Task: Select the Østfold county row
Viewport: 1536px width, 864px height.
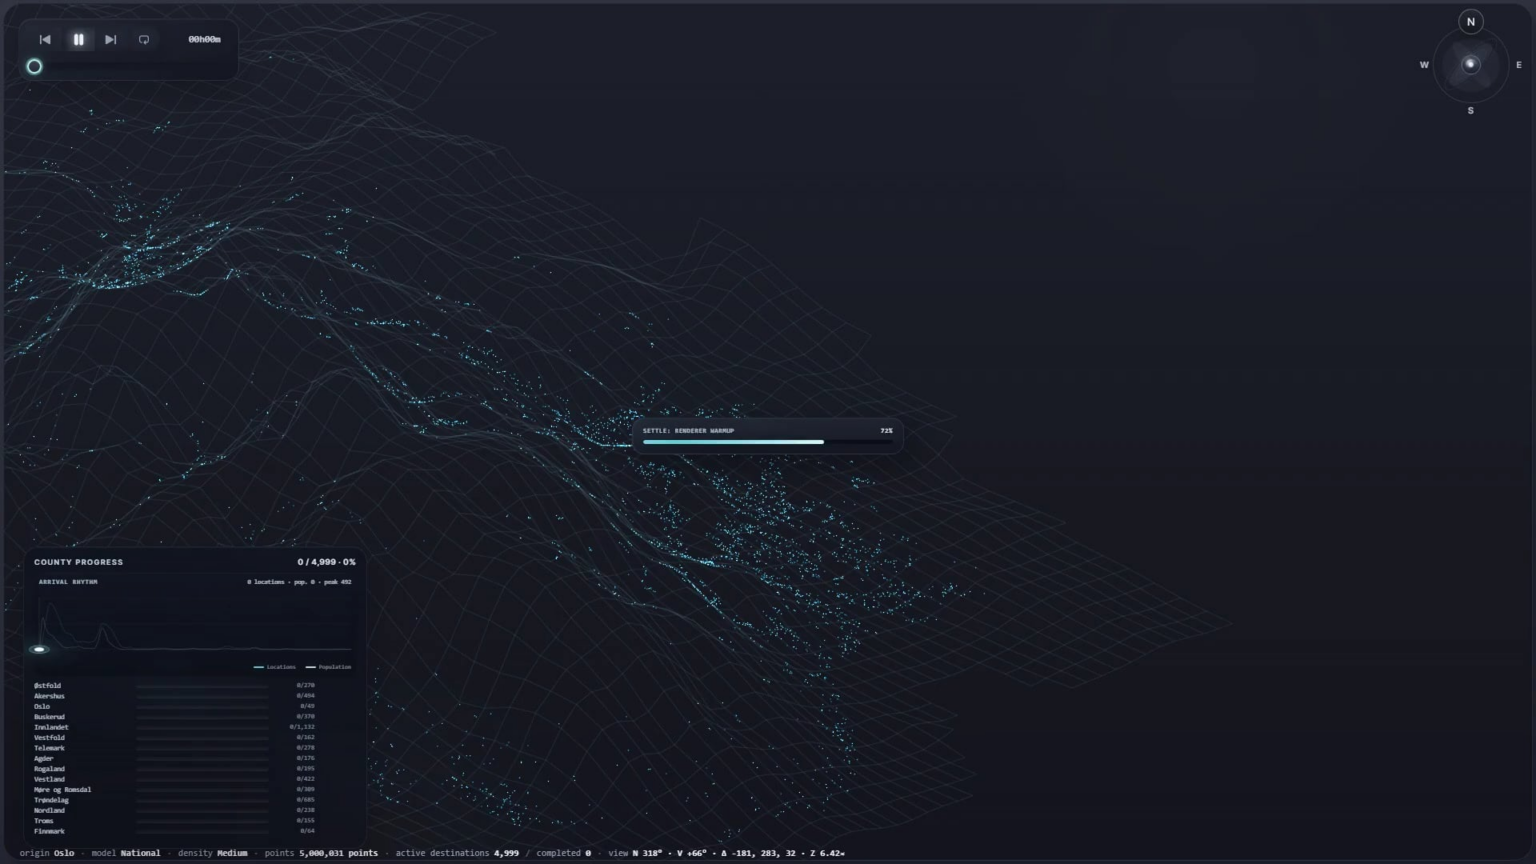Action: point(174,686)
